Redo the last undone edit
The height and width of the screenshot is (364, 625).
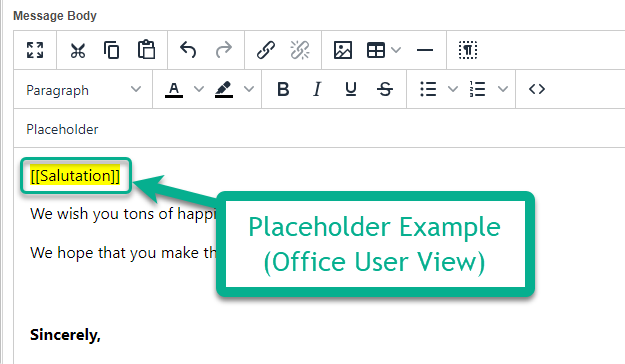pos(224,50)
